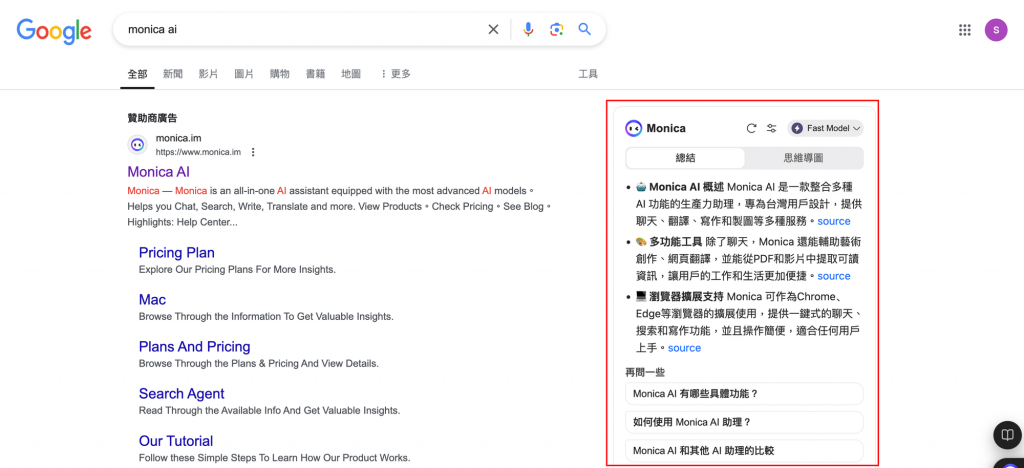Switch to the 地圖 tab

351,74
